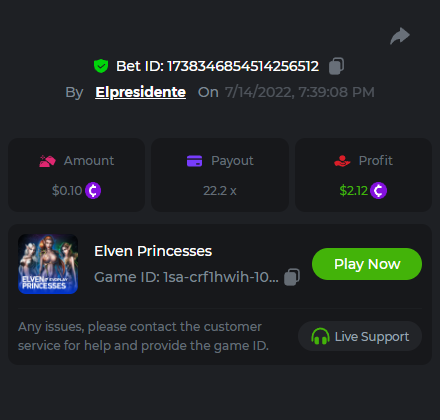Open the Elpresidente user profile
Viewport: 440px width, 420px height.
coord(140,92)
